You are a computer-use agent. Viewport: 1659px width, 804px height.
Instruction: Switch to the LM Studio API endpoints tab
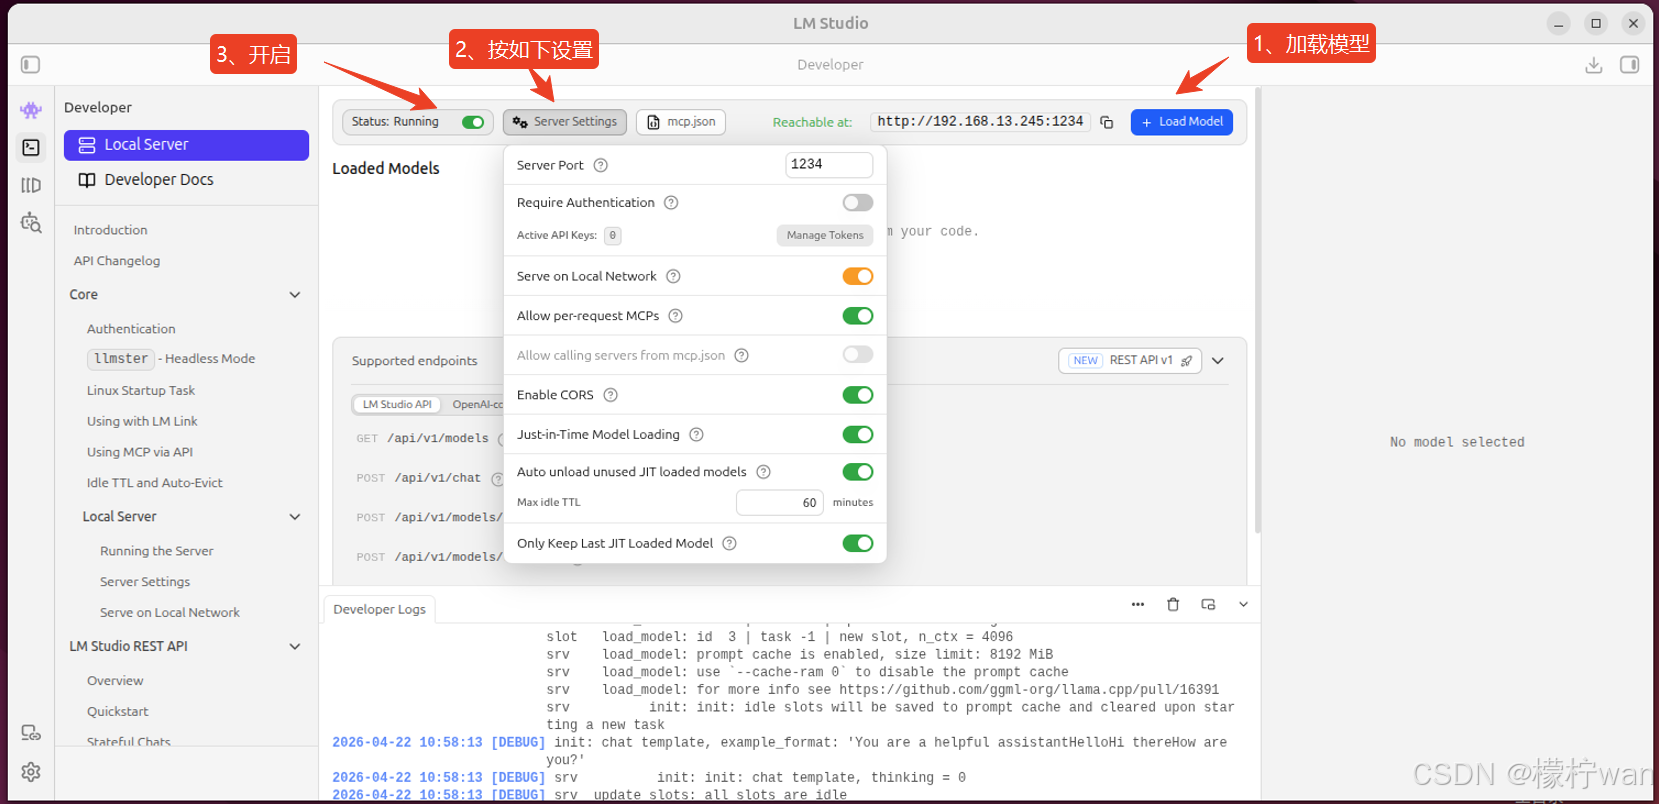[x=397, y=405]
